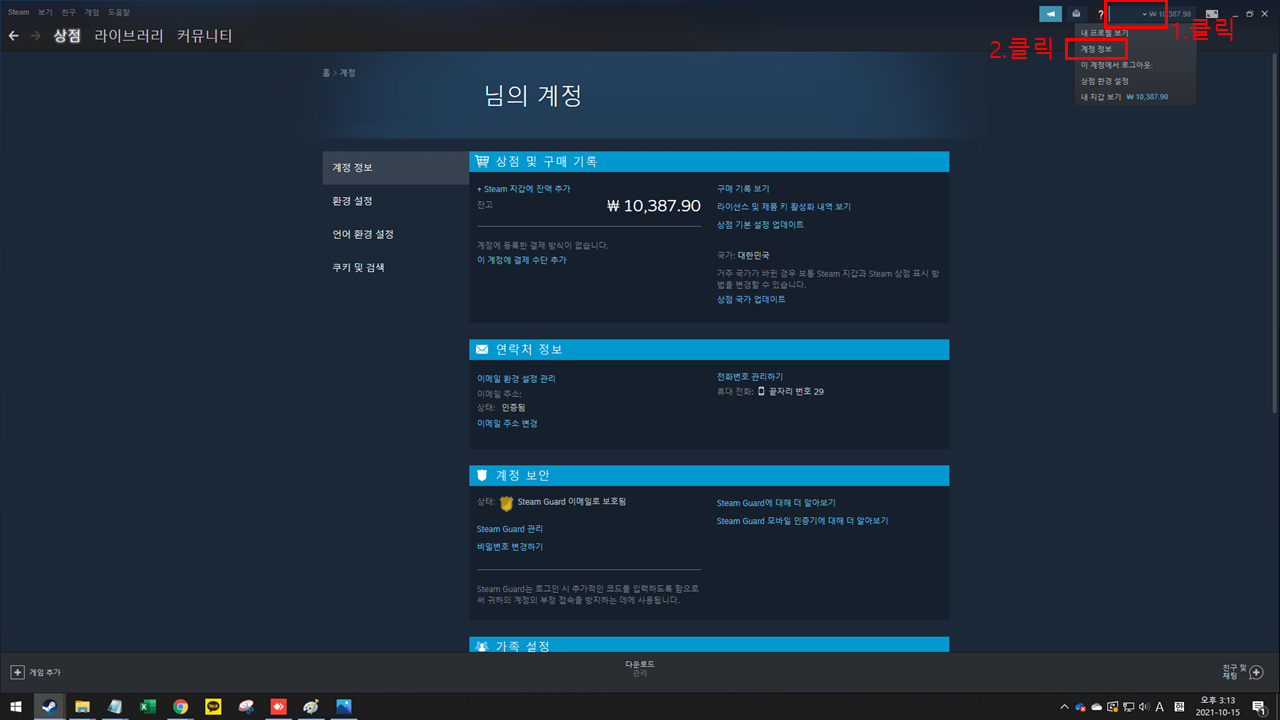The width and height of the screenshot is (1280, 720).
Task: Open the Photos app in the taskbar
Action: [344, 707]
